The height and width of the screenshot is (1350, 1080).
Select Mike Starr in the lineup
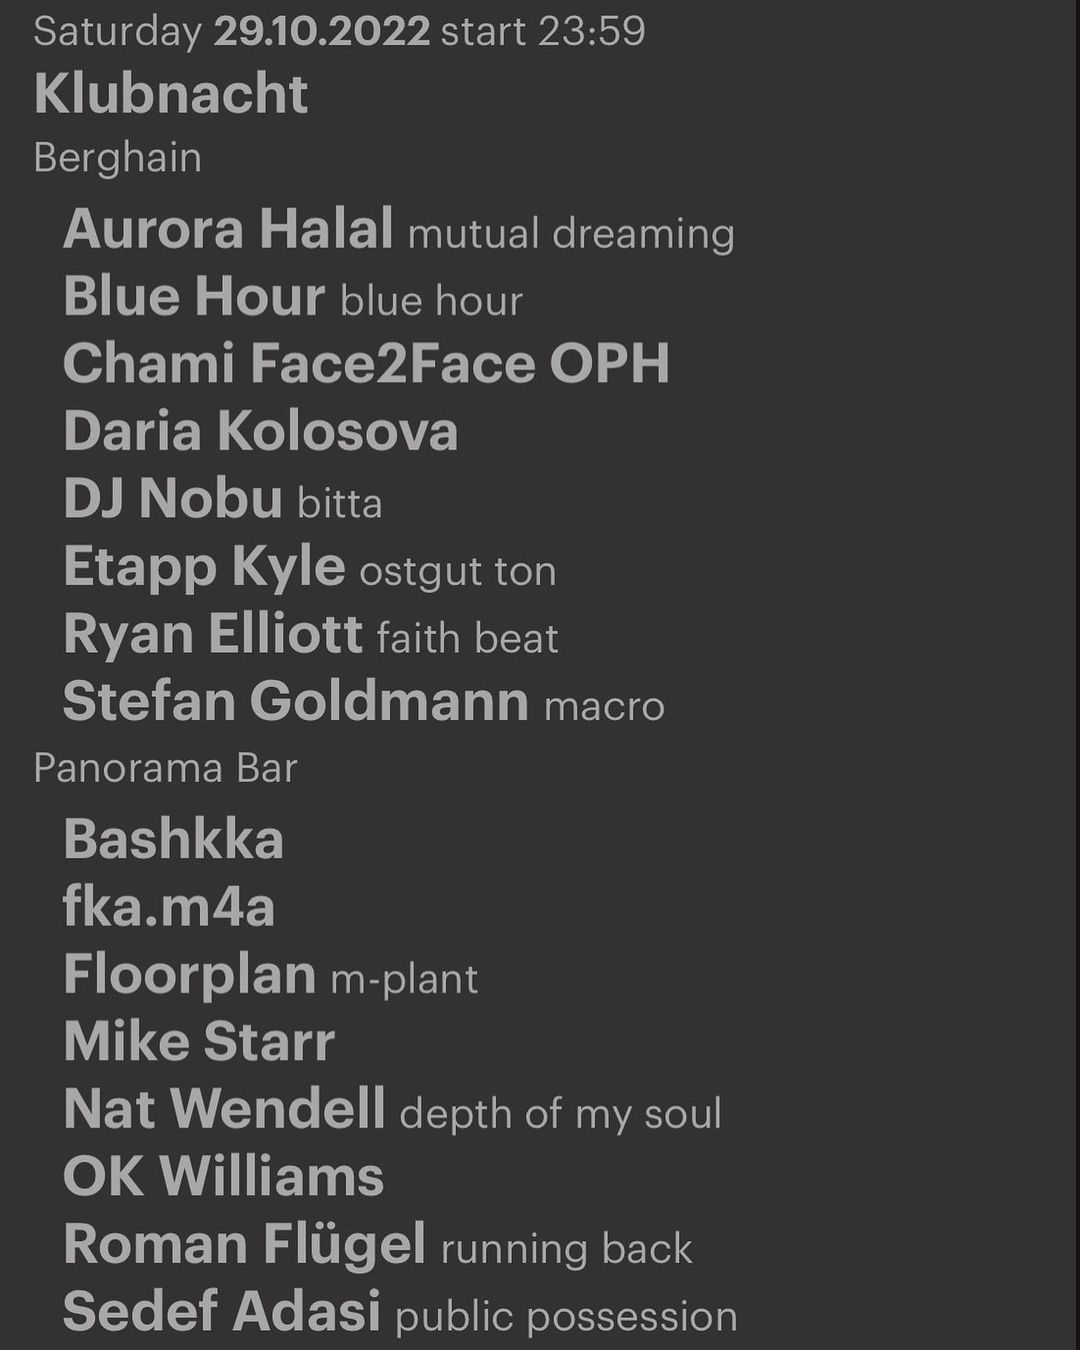[199, 1042]
